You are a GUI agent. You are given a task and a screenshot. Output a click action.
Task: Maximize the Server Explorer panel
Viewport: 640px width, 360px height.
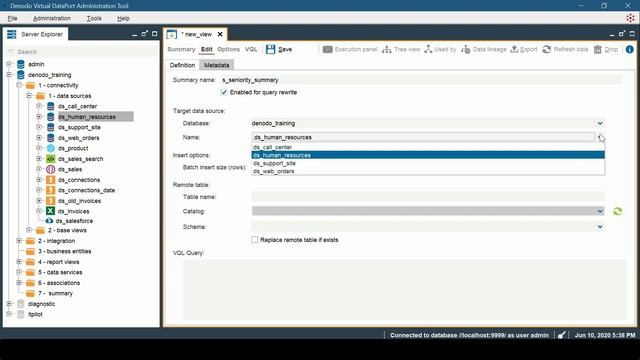155,34
